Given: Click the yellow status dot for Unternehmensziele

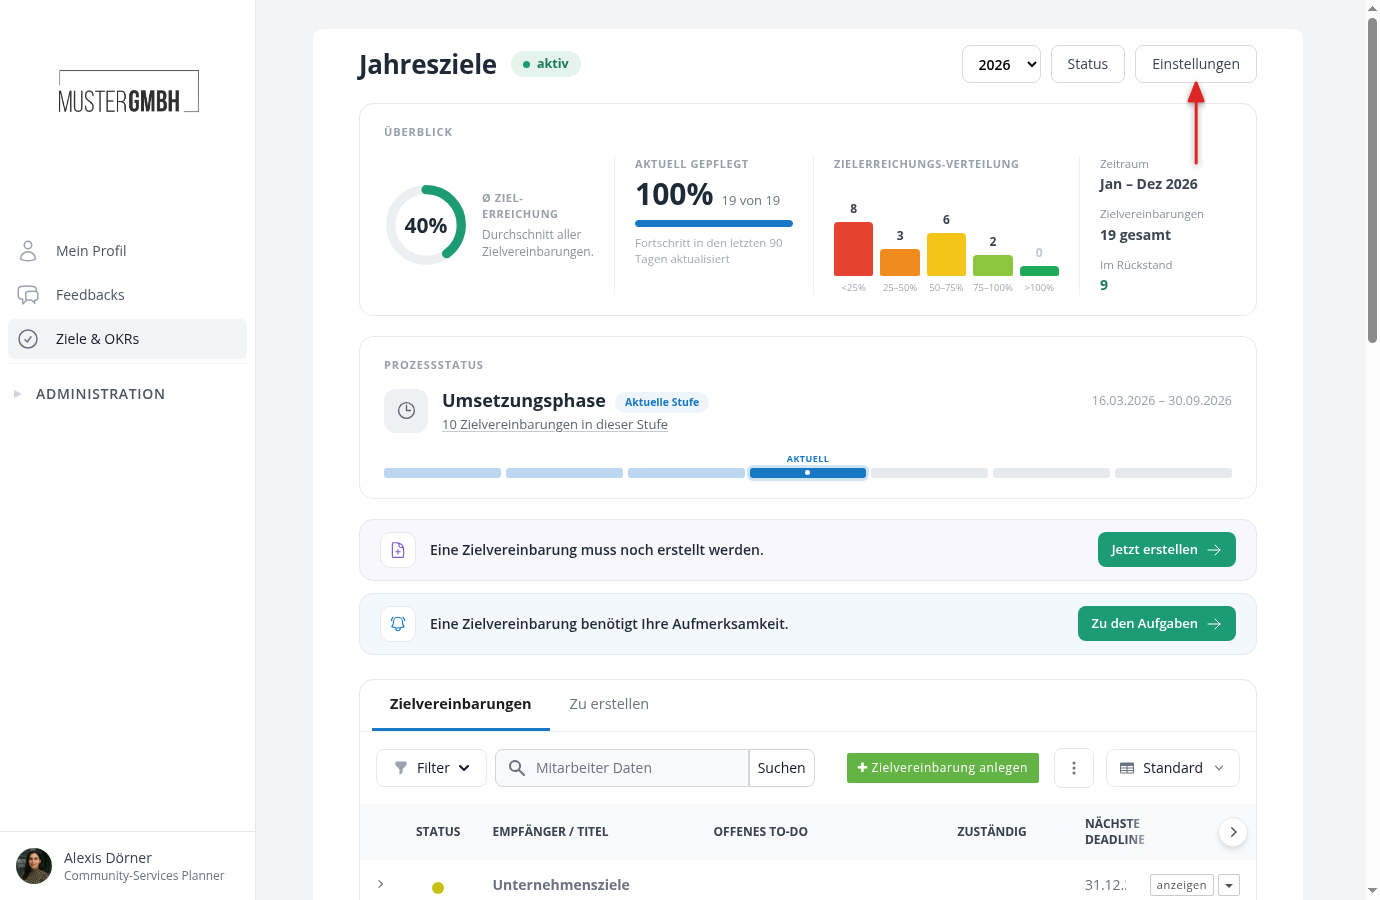Looking at the screenshot, I should pyautogui.click(x=438, y=888).
